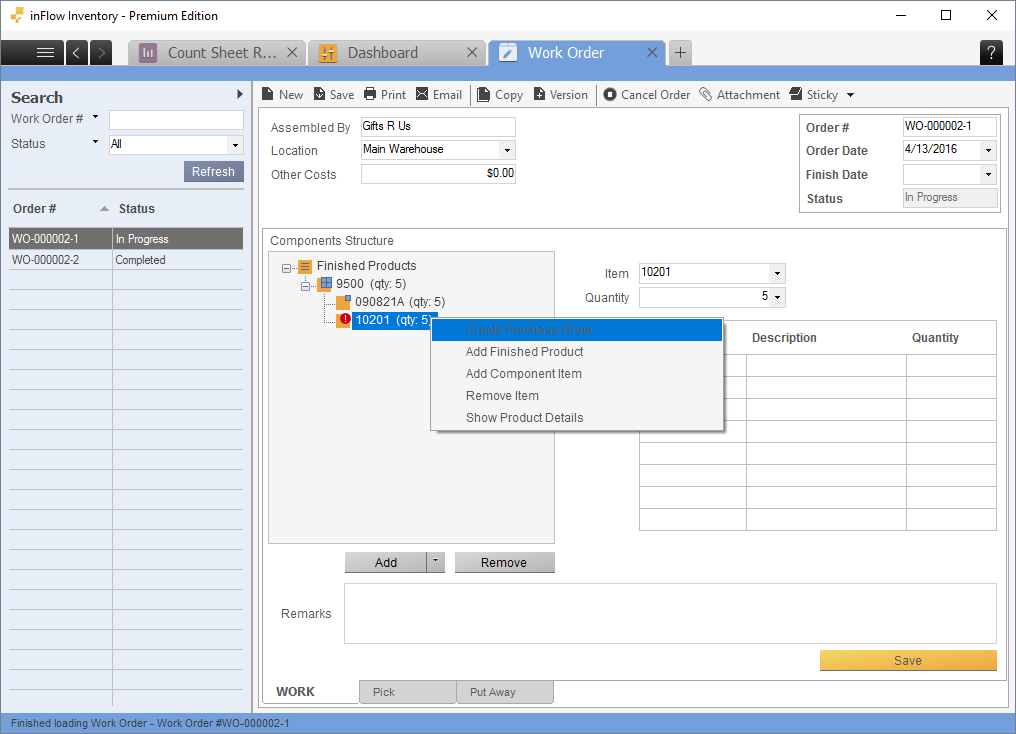This screenshot has width=1016, height=734.
Task: Click the Email envelope icon
Action: [422, 95]
